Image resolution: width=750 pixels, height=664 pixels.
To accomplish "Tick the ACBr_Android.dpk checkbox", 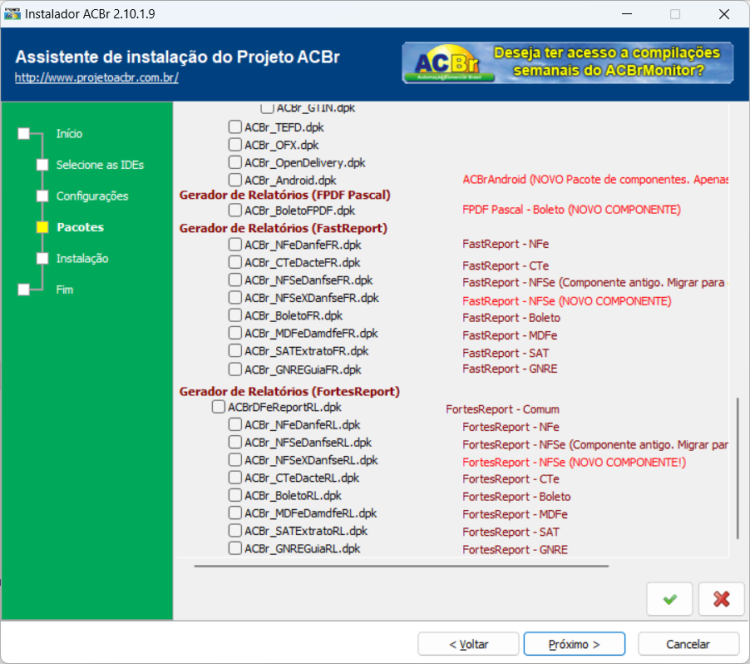I will tap(235, 180).
